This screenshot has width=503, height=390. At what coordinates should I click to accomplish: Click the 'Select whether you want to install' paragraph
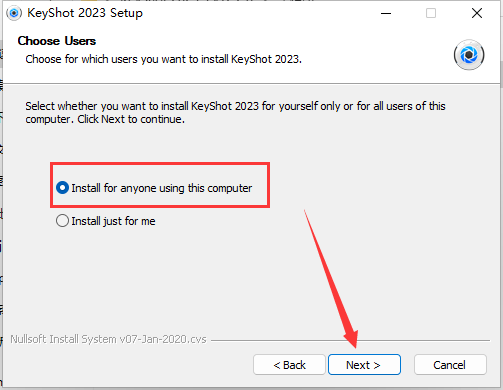(235, 112)
